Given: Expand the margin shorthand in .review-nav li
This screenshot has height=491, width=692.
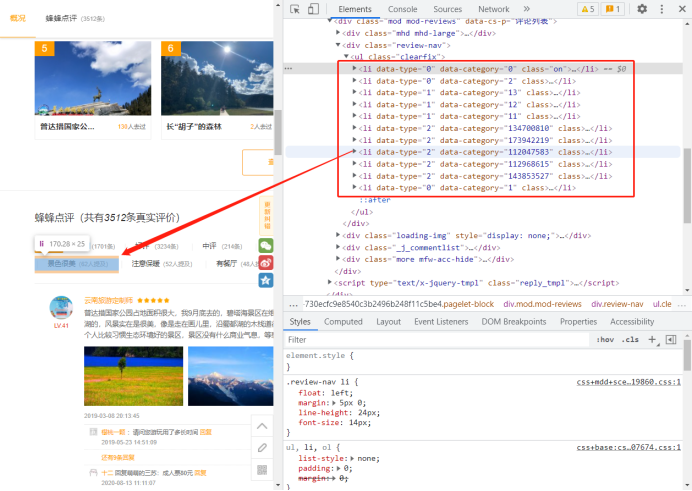Looking at the screenshot, I should (334, 403).
